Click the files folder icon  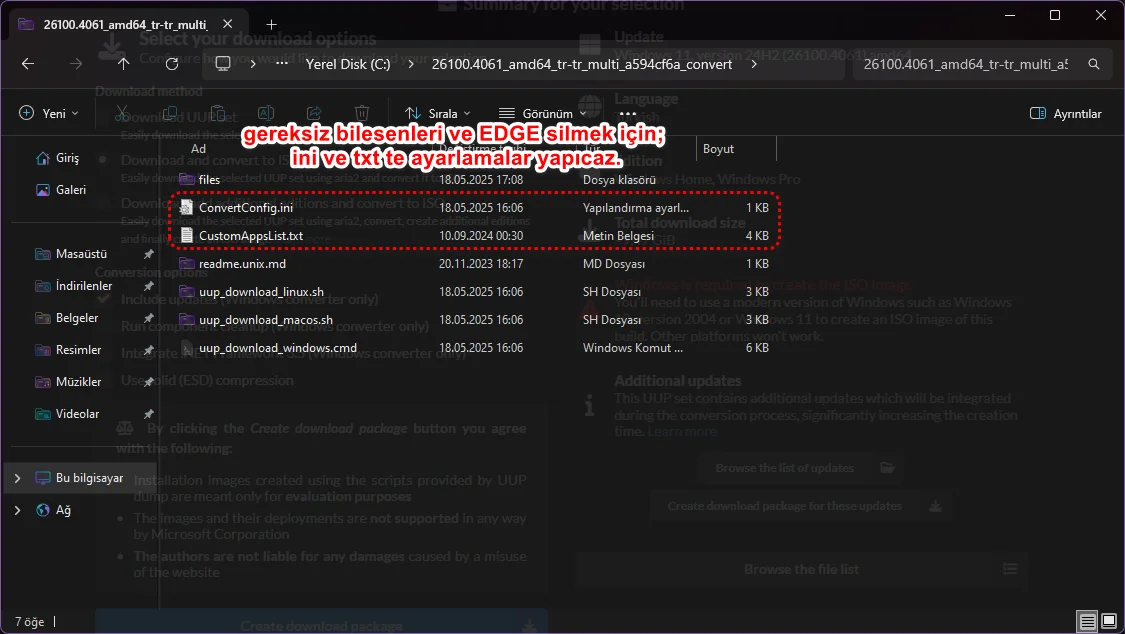coord(187,179)
